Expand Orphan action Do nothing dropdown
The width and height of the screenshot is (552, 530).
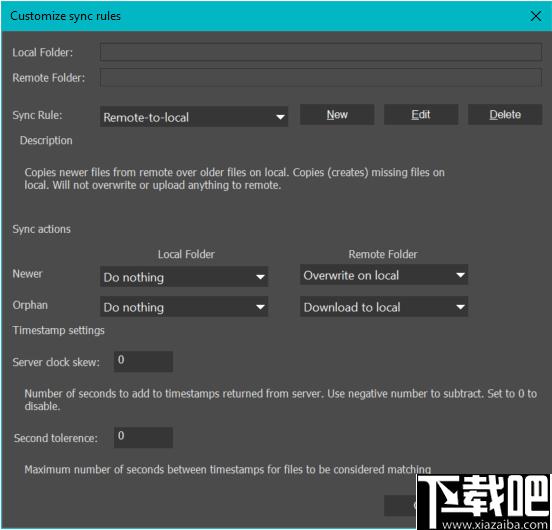click(x=184, y=307)
